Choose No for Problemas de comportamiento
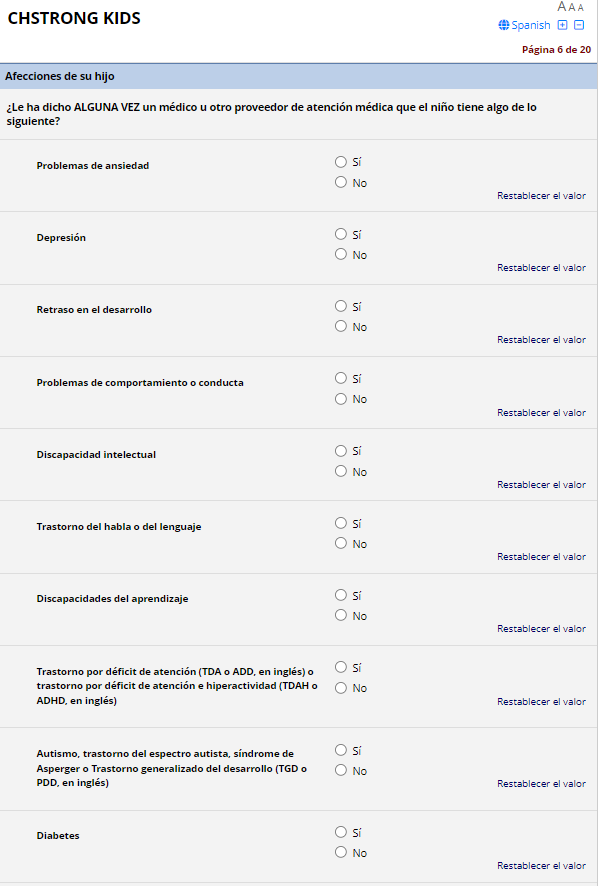 (x=340, y=399)
